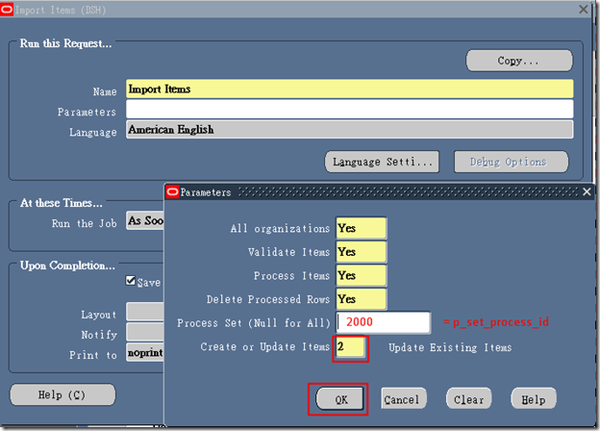Click the empty Parameters field

click(x=349, y=109)
